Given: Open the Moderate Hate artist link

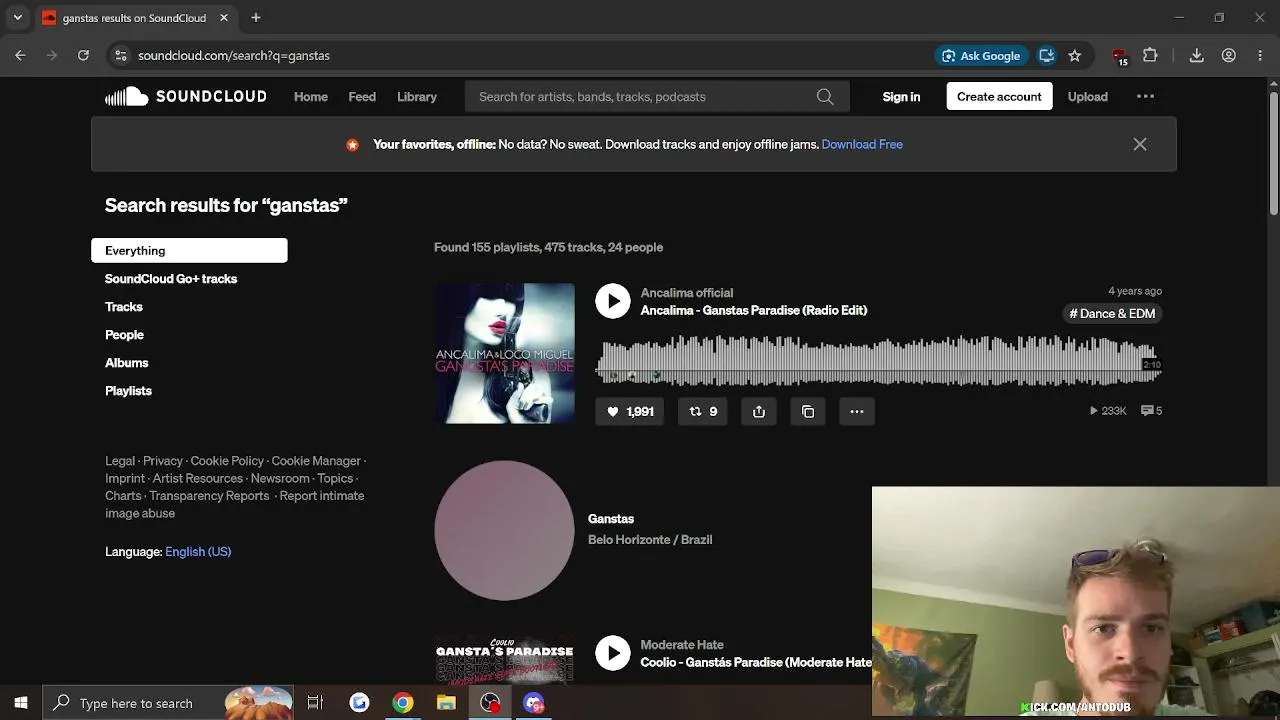Looking at the screenshot, I should tap(682, 645).
